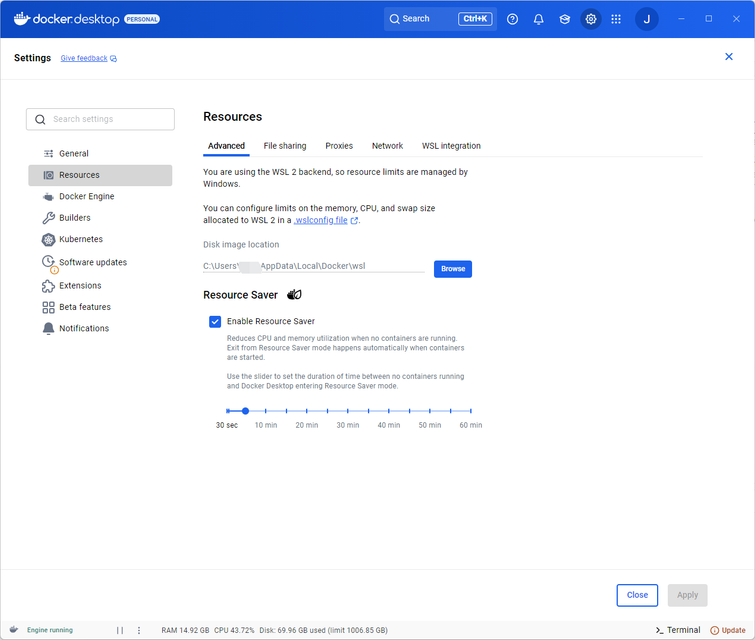Close Settings with the blue X icon
This screenshot has height=640, width=755.
[x=729, y=57]
